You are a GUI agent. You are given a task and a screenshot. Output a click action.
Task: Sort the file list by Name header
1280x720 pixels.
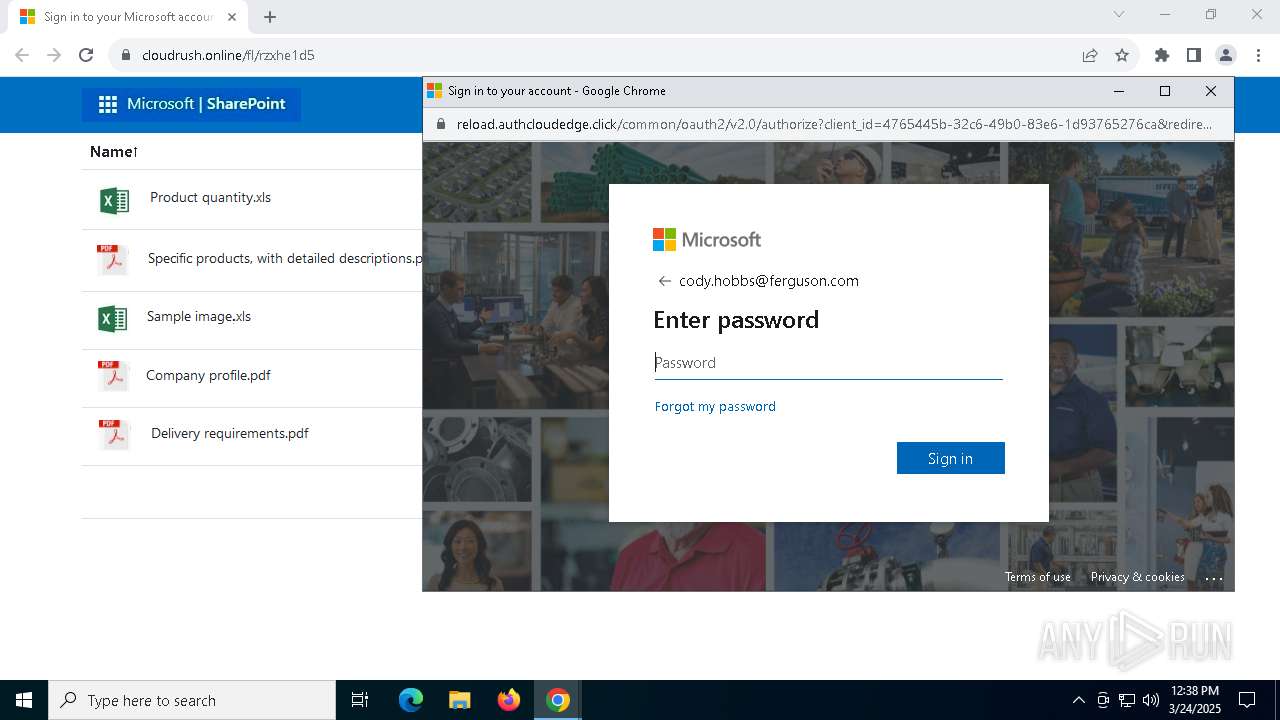coord(113,152)
